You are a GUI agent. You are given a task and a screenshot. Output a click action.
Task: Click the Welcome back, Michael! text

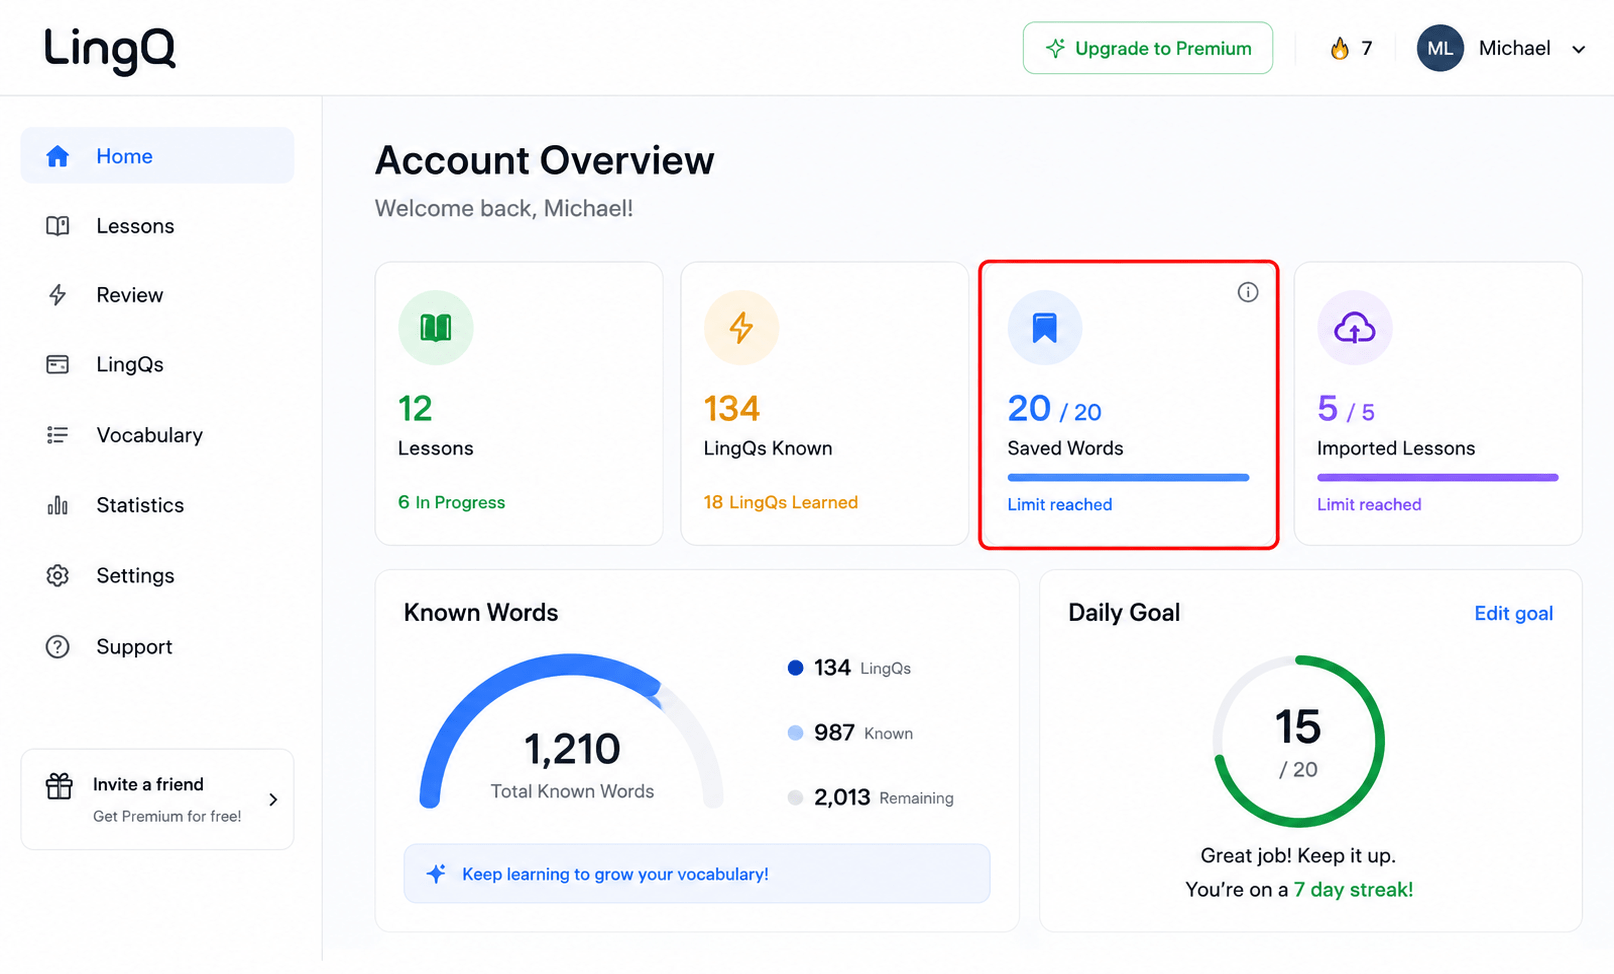point(504,208)
